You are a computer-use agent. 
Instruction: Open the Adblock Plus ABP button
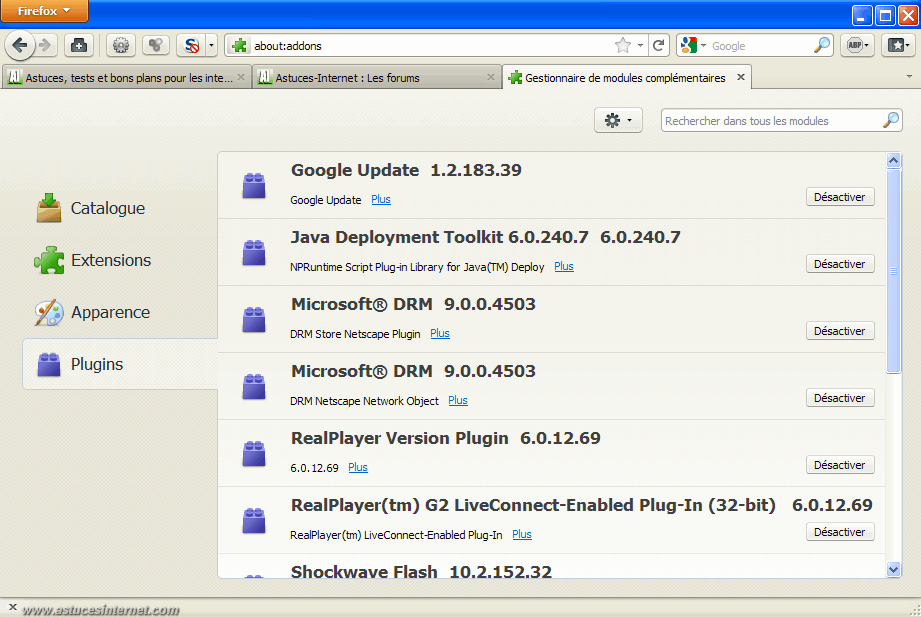(x=858, y=45)
